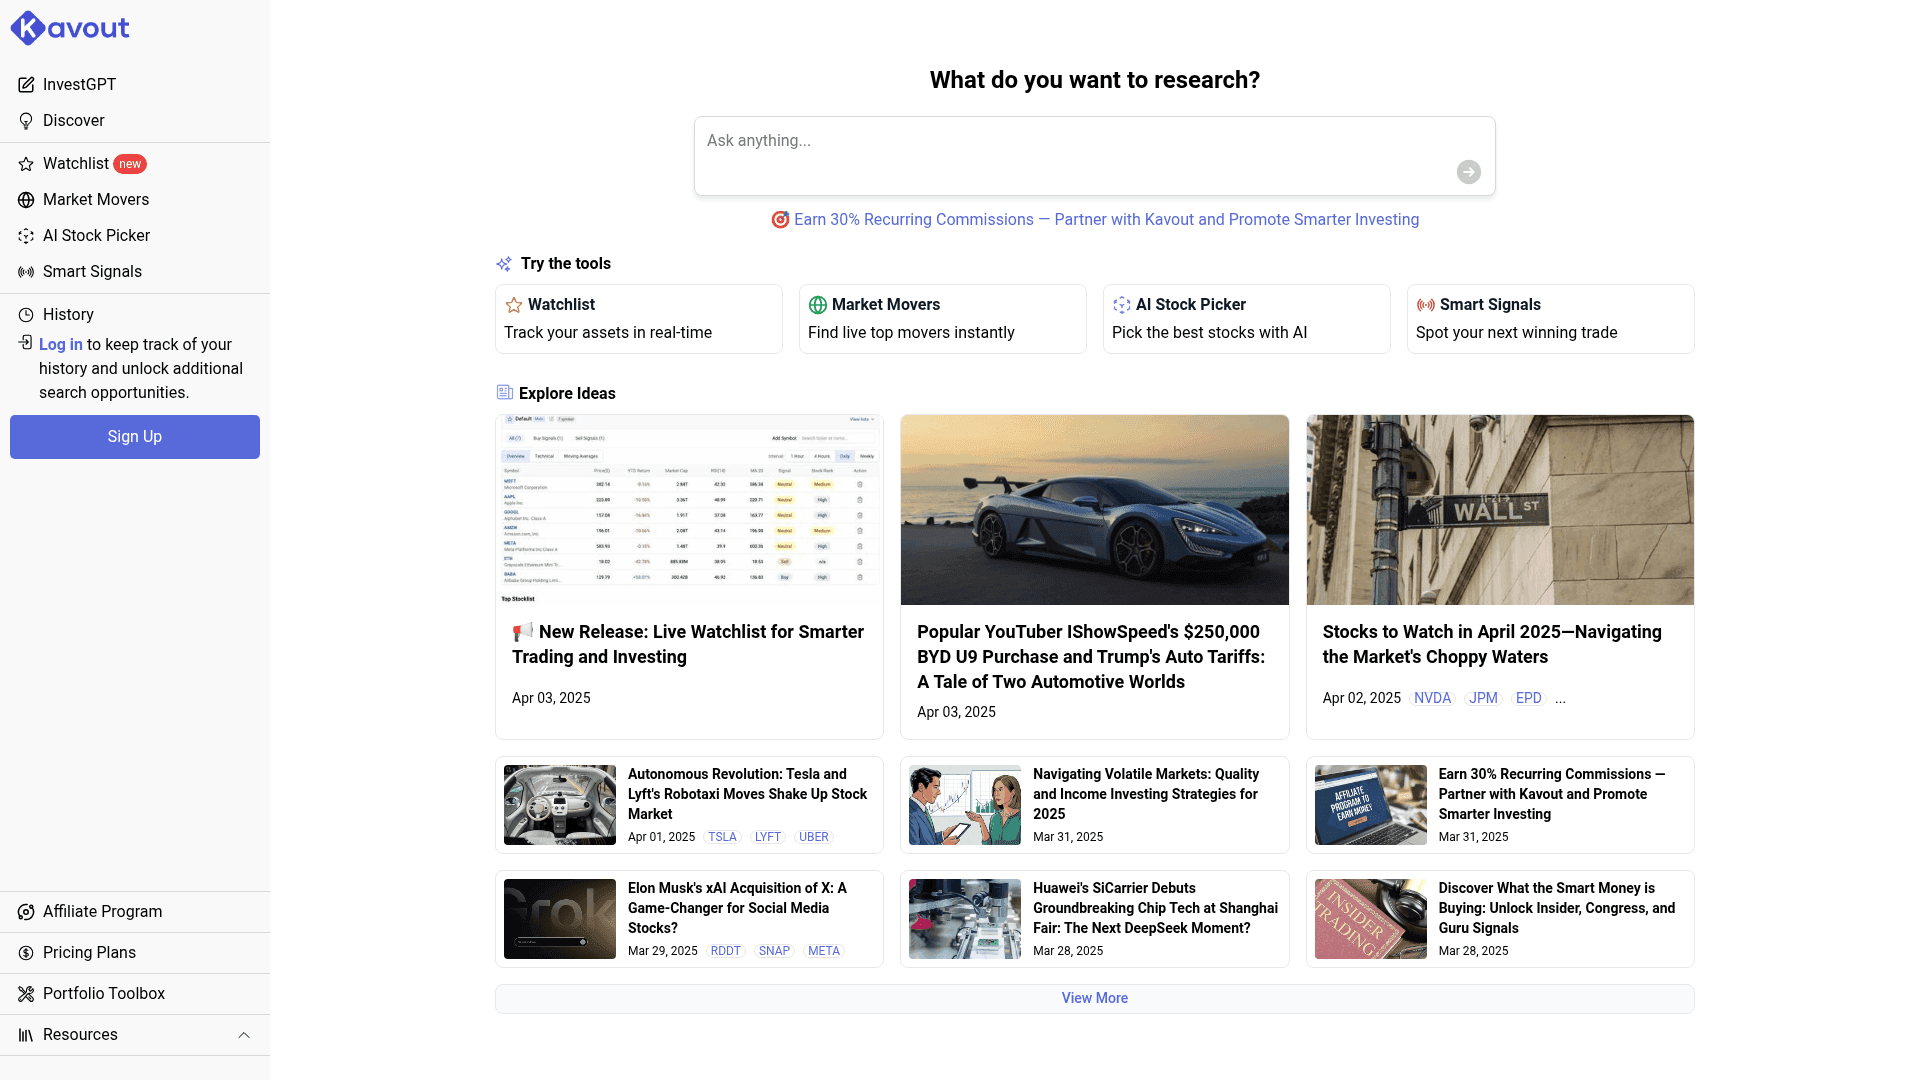1920x1080 pixels.
Task: Click the Watchlist star icon in sidebar
Action: coord(26,164)
